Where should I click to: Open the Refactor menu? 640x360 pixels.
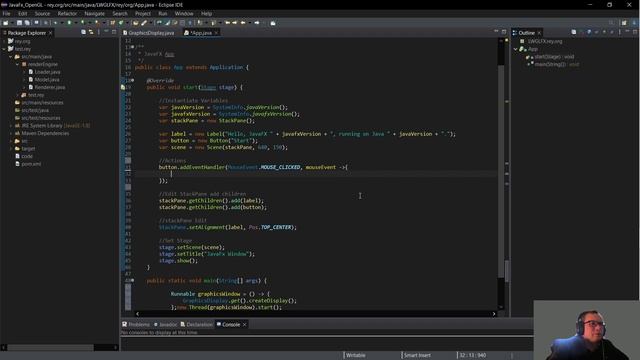pyautogui.click(x=67, y=13)
